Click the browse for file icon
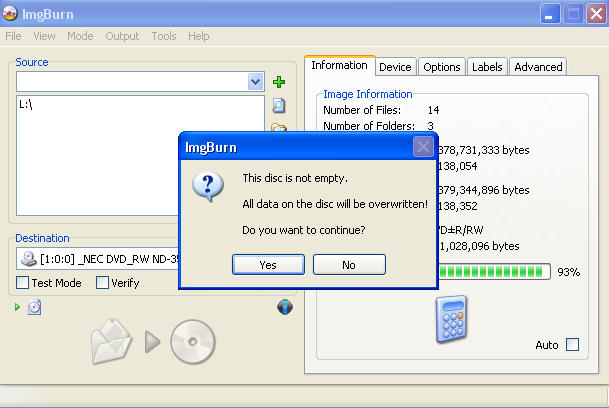This screenshot has width=609, height=408. pos(278,105)
